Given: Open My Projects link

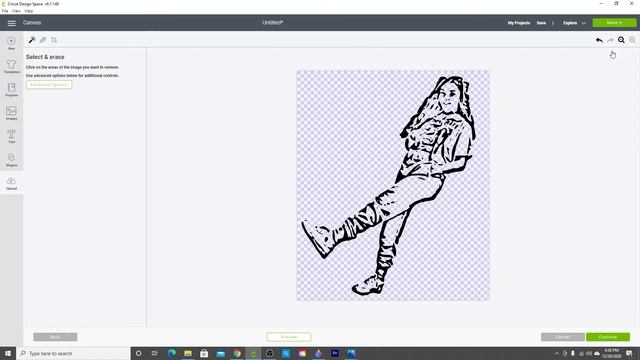Looking at the screenshot, I should (519, 23).
